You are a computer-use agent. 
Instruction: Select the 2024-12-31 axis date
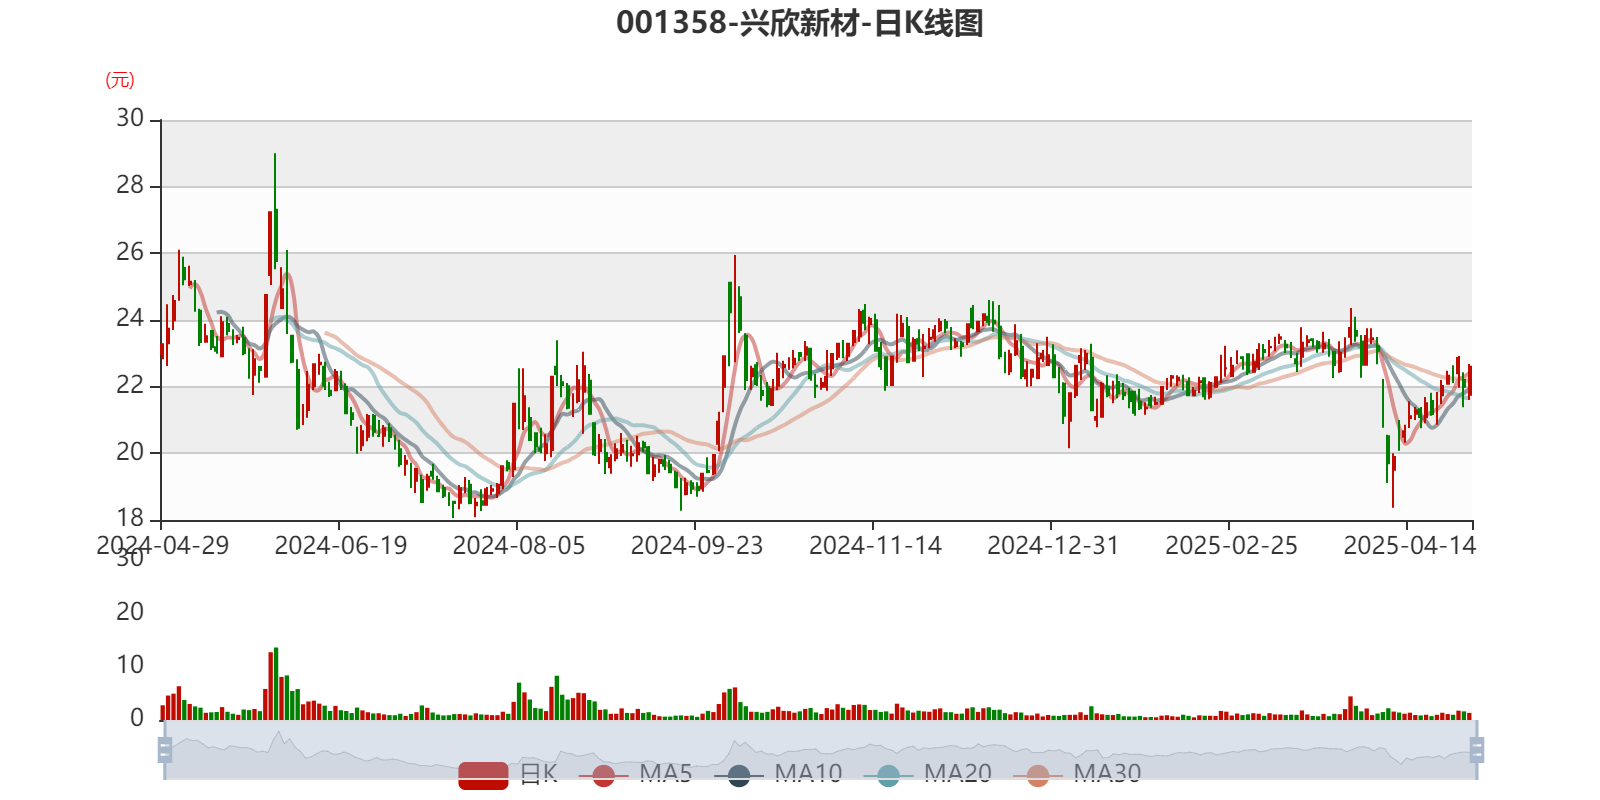coord(1053,546)
